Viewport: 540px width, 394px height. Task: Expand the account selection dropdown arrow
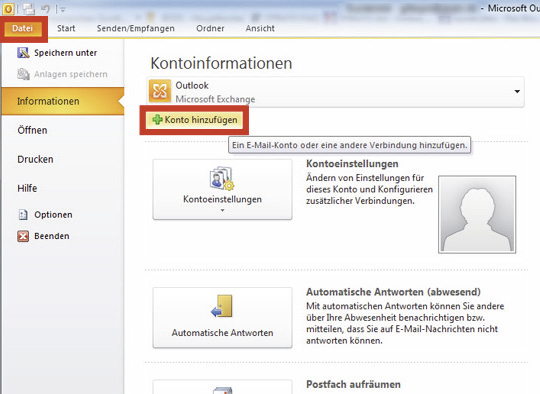(517, 92)
